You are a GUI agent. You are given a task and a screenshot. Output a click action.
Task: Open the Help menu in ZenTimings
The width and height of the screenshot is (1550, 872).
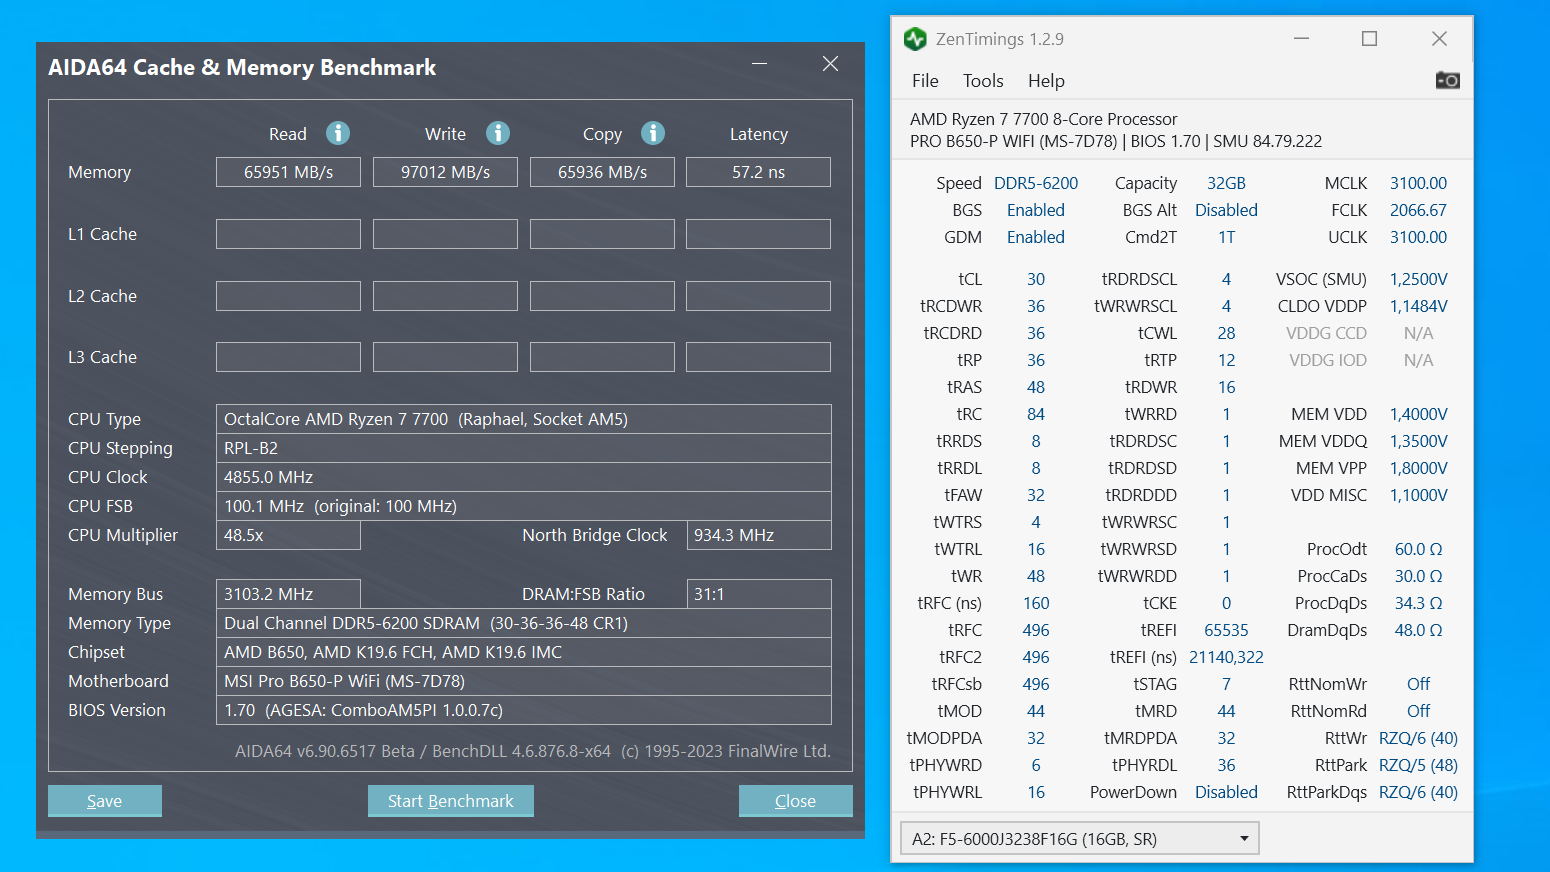1046,81
